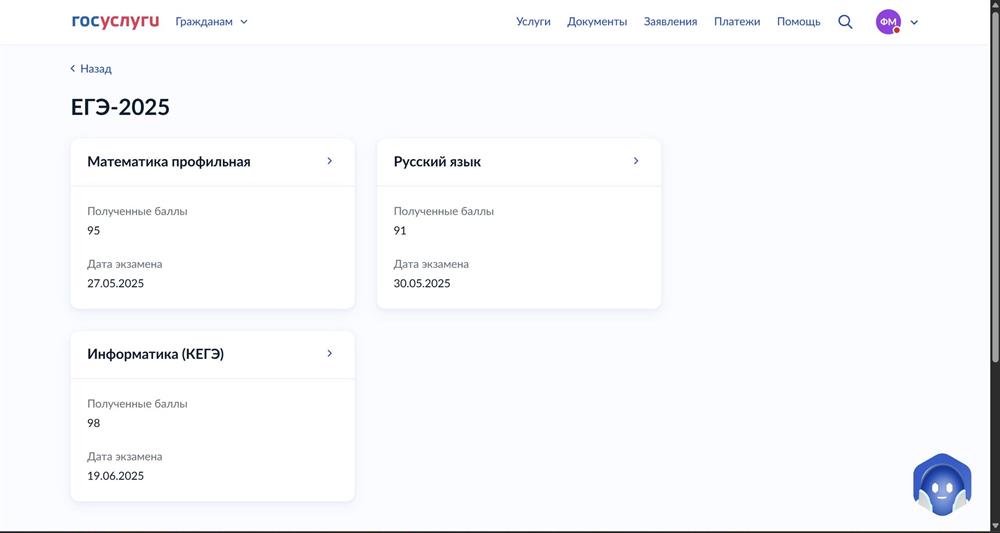
Task: Click the date 30.05.2025
Action: pyautogui.click(x=422, y=284)
